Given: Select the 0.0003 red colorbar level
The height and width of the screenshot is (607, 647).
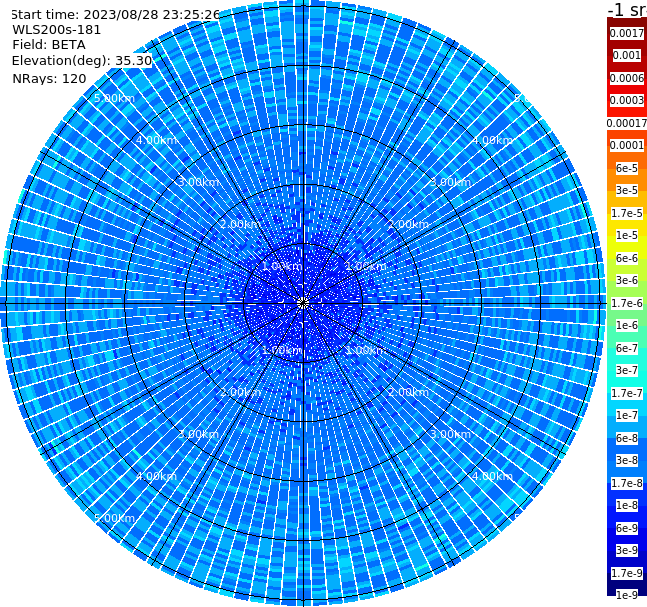Looking at the screenshot, I should tap(626, 100).
